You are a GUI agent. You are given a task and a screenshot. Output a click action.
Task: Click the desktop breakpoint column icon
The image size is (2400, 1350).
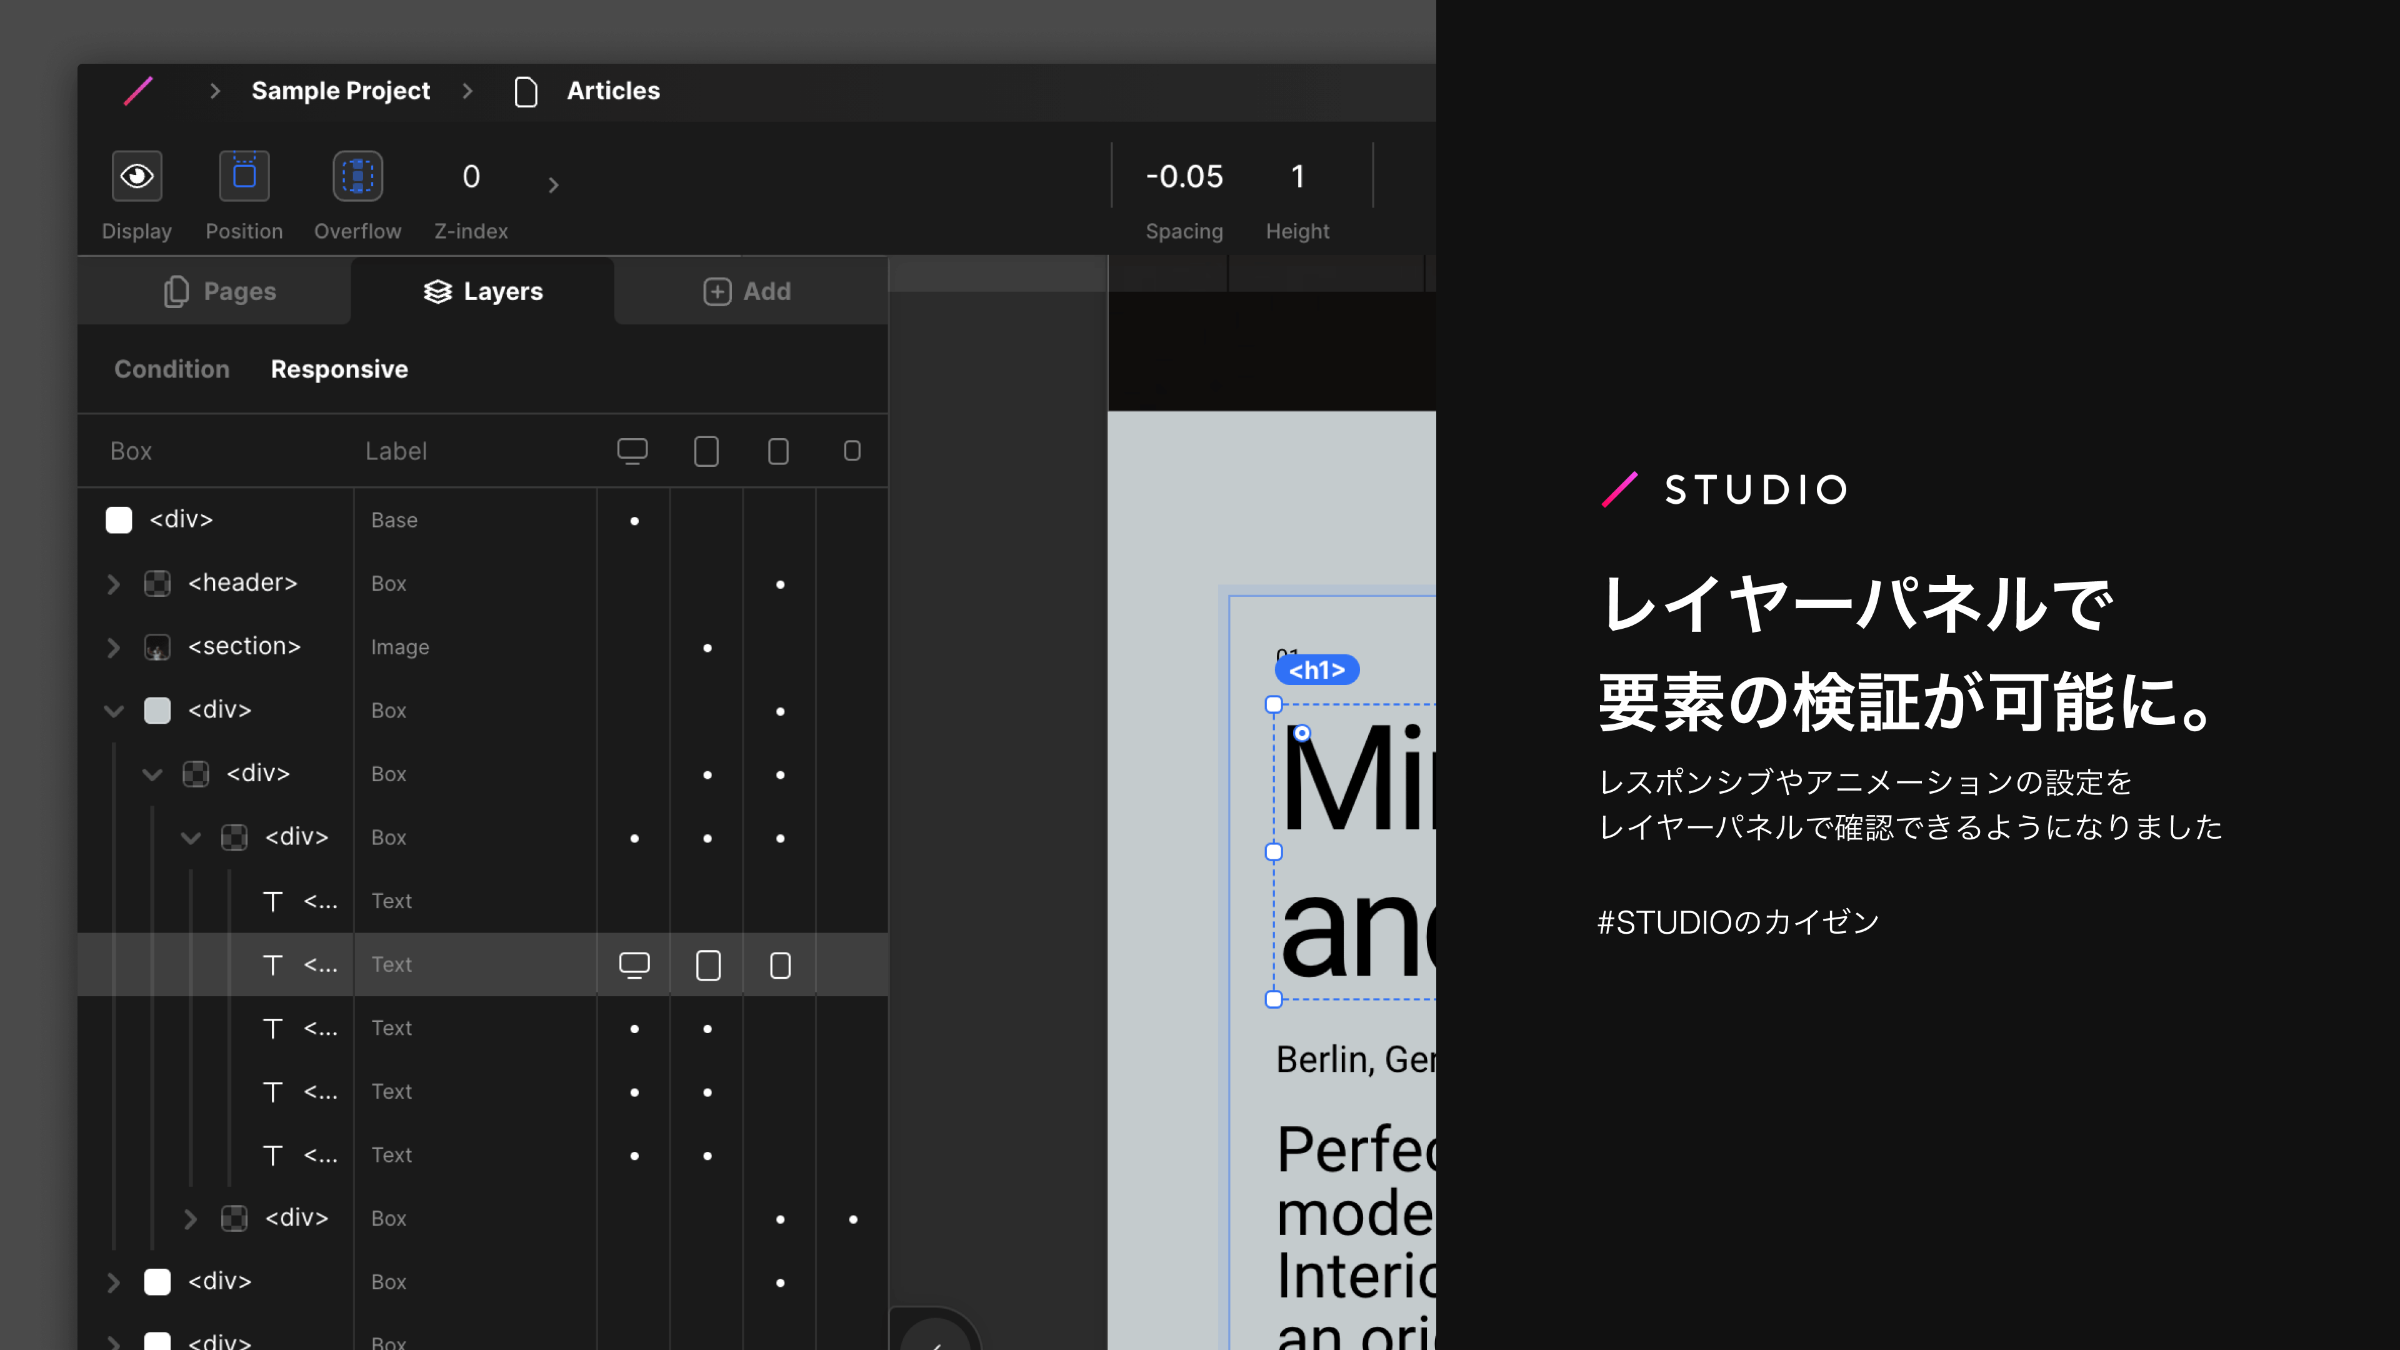(x=633, y=452)
